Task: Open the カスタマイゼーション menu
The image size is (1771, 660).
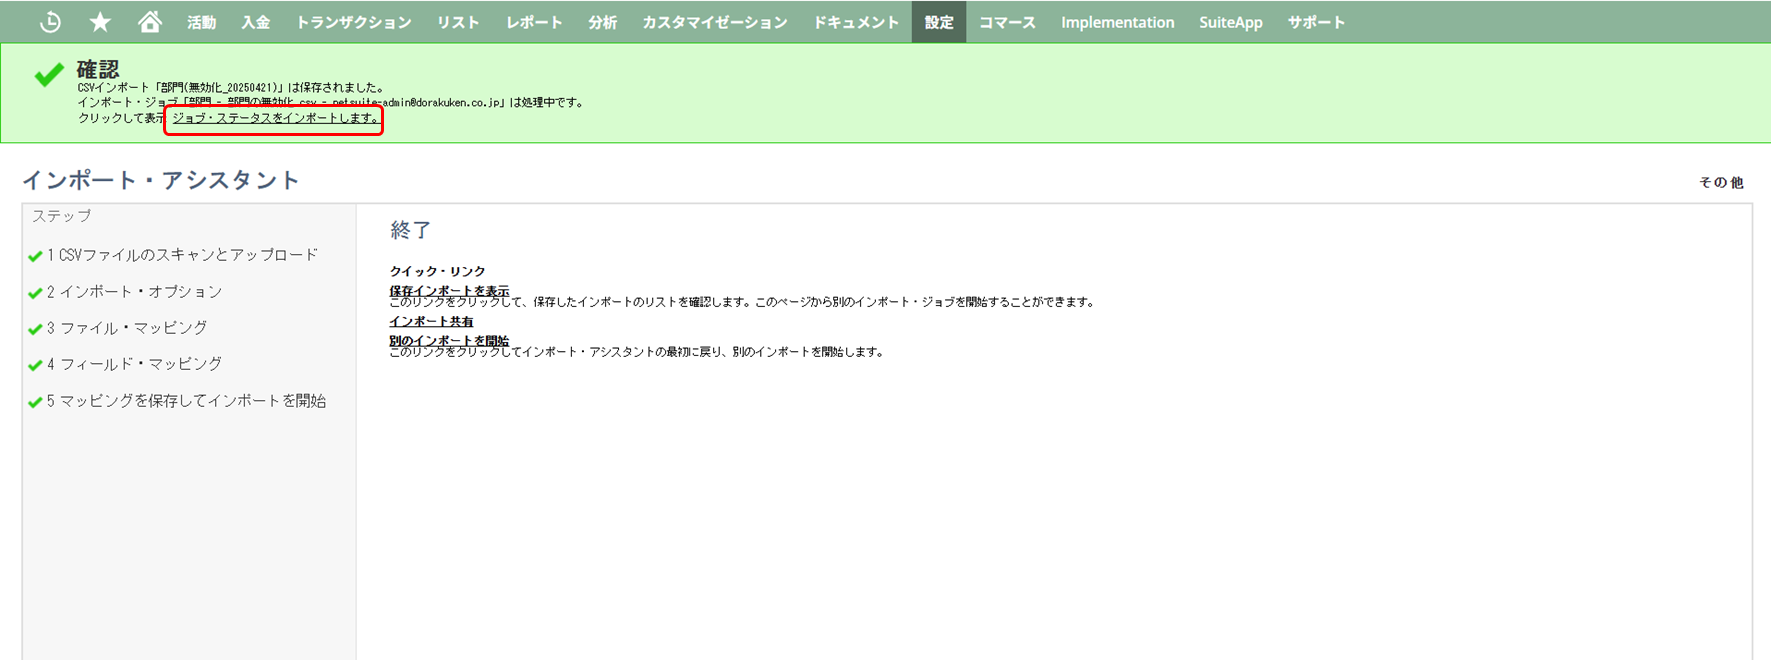Action: click(x=715, y=22)
